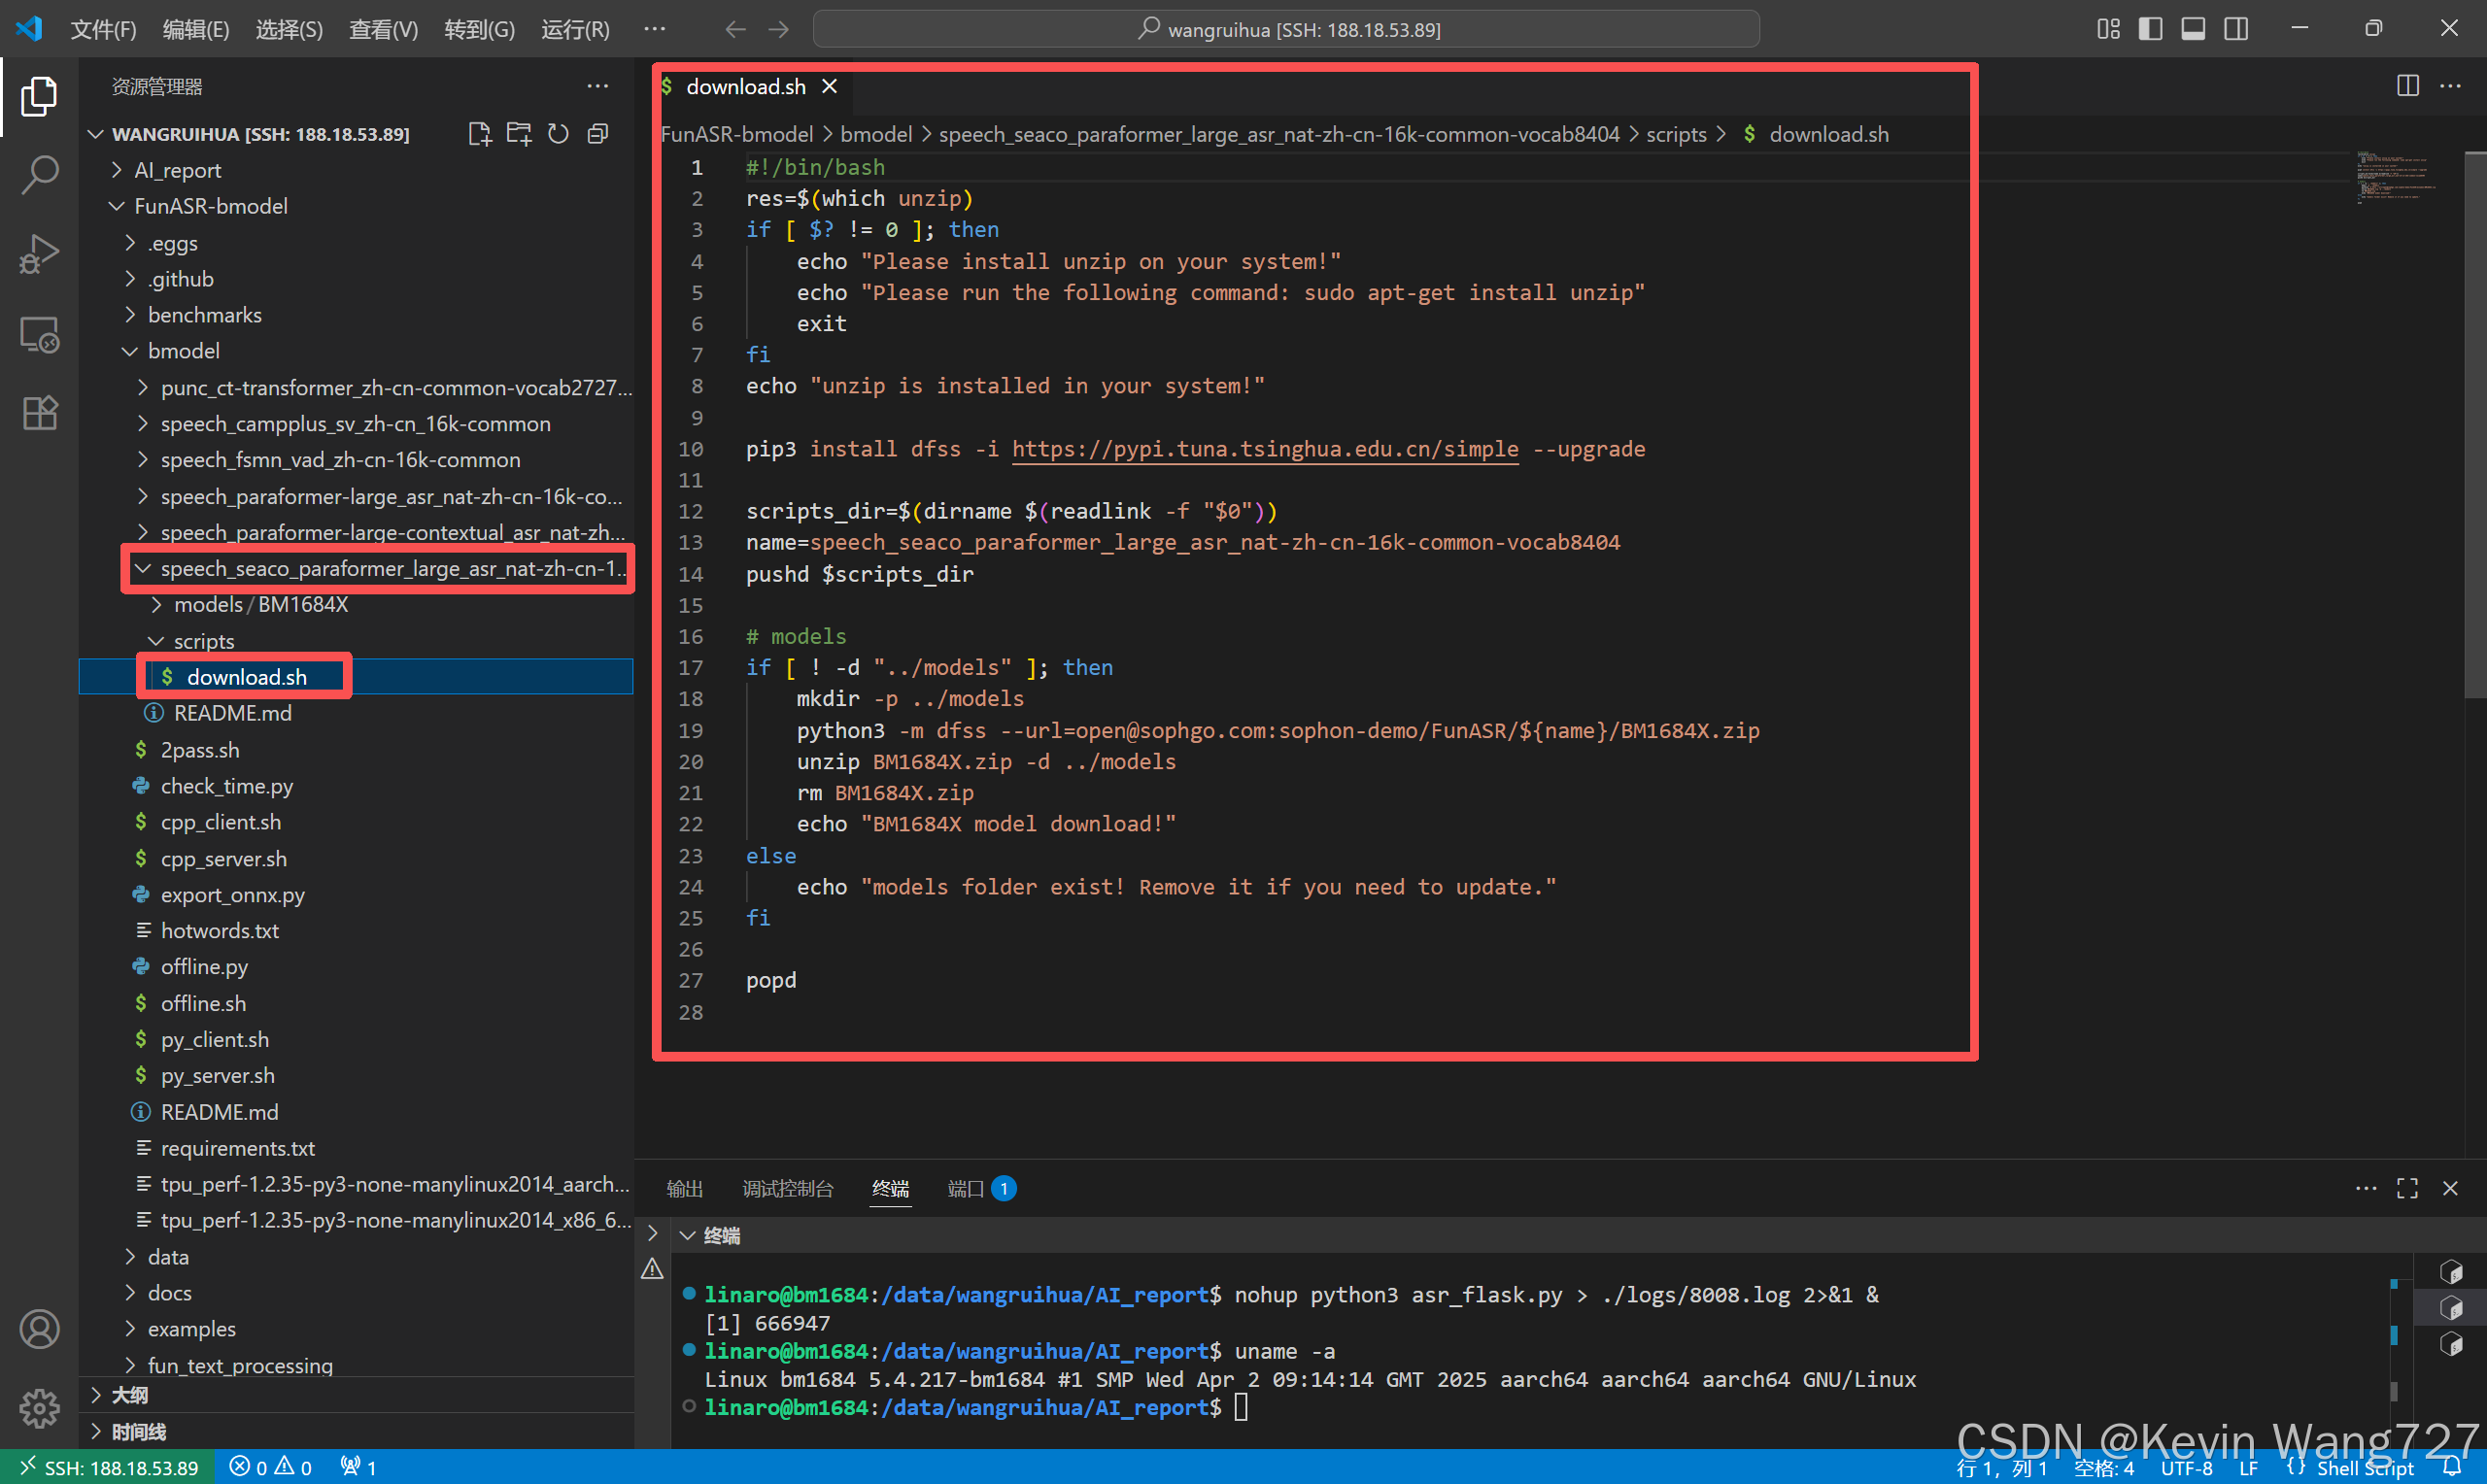Open 2pass.sh in the explorer
The image size is (2487, 1484).
(x=356, y=750)
